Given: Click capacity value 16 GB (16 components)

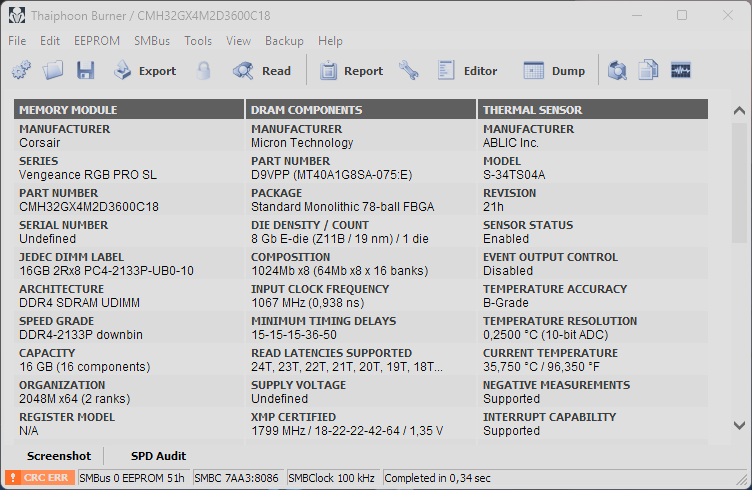Looking at the screenshot, I should coord(84,367).
